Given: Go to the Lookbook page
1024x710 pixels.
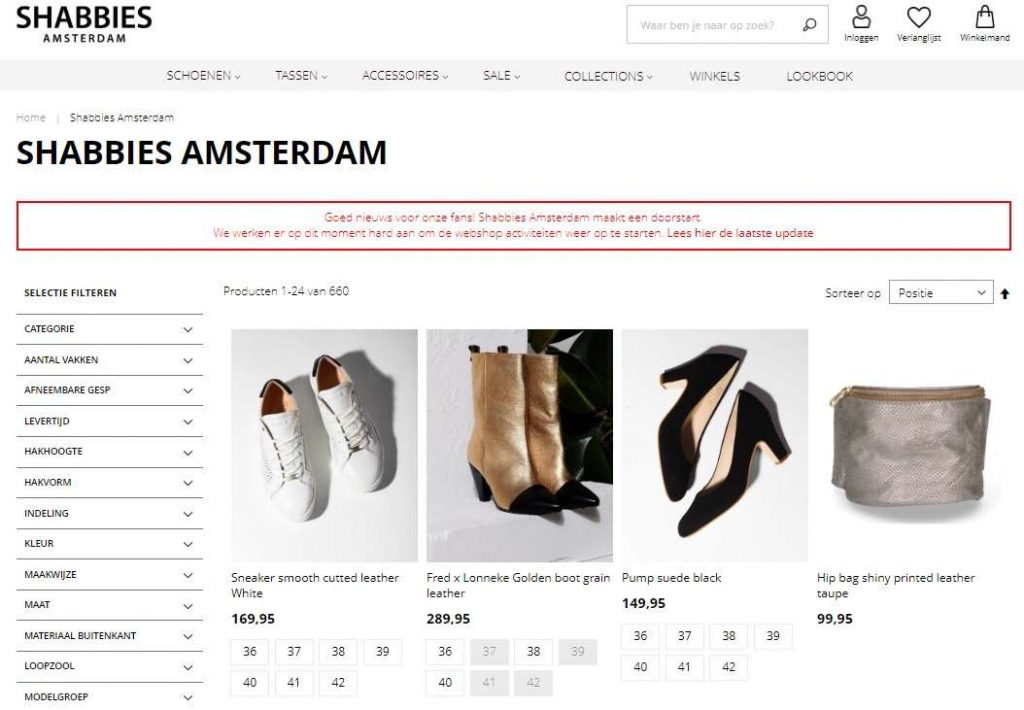Looking at the screenshot, I should pos(819,76).
